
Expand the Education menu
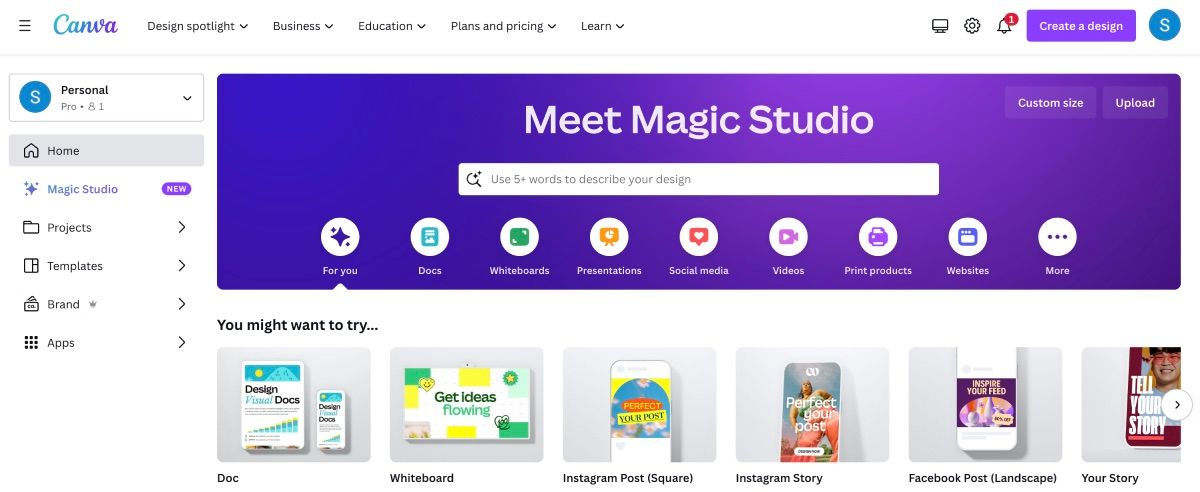pyautogui.click(x=392, y=26)
